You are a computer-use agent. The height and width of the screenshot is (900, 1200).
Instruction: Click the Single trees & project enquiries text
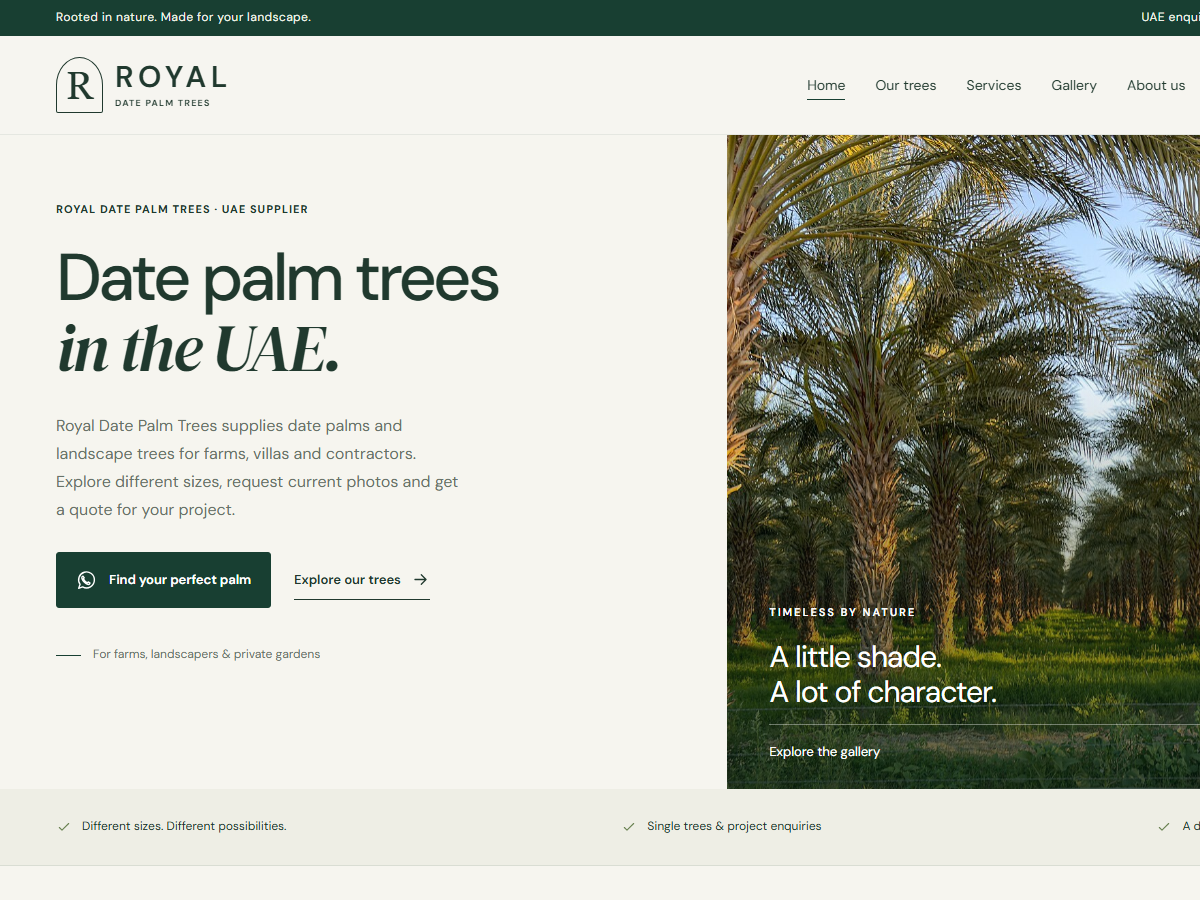tap(734, 826)
